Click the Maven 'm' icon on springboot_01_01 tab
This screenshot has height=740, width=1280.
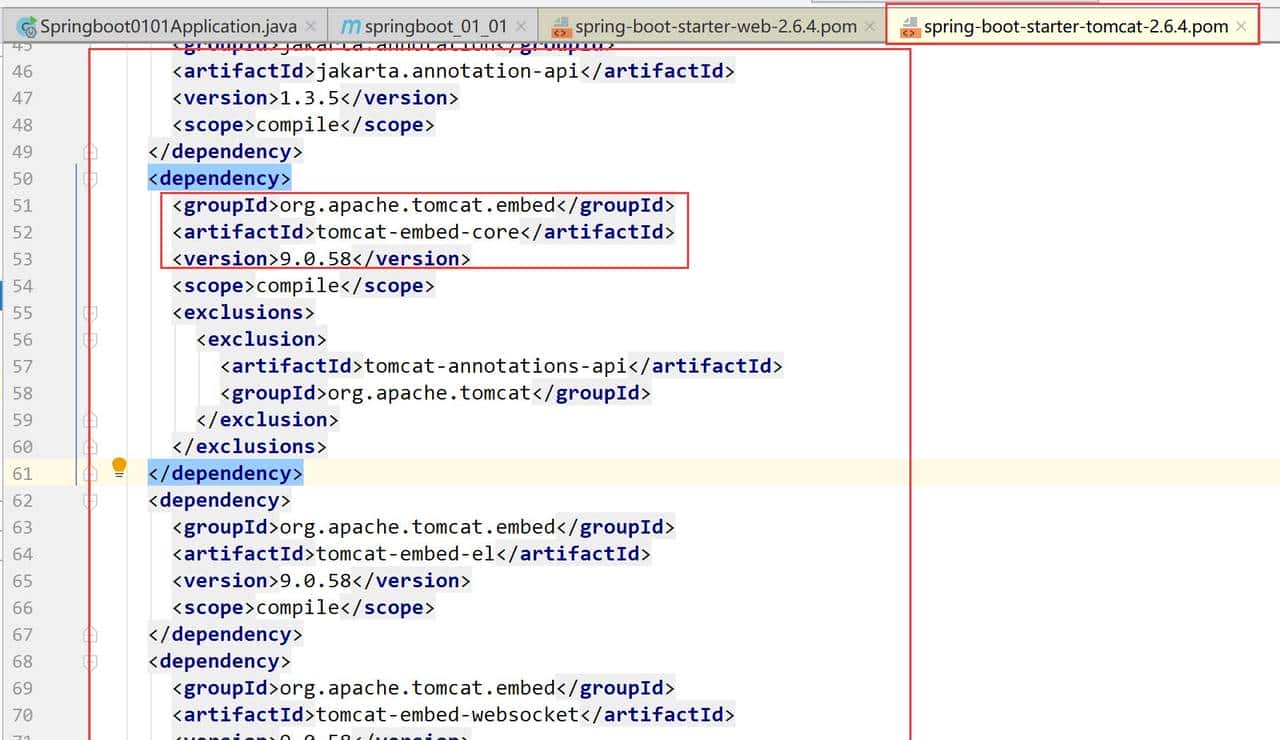pyautogui.click(x=350, y=26)
